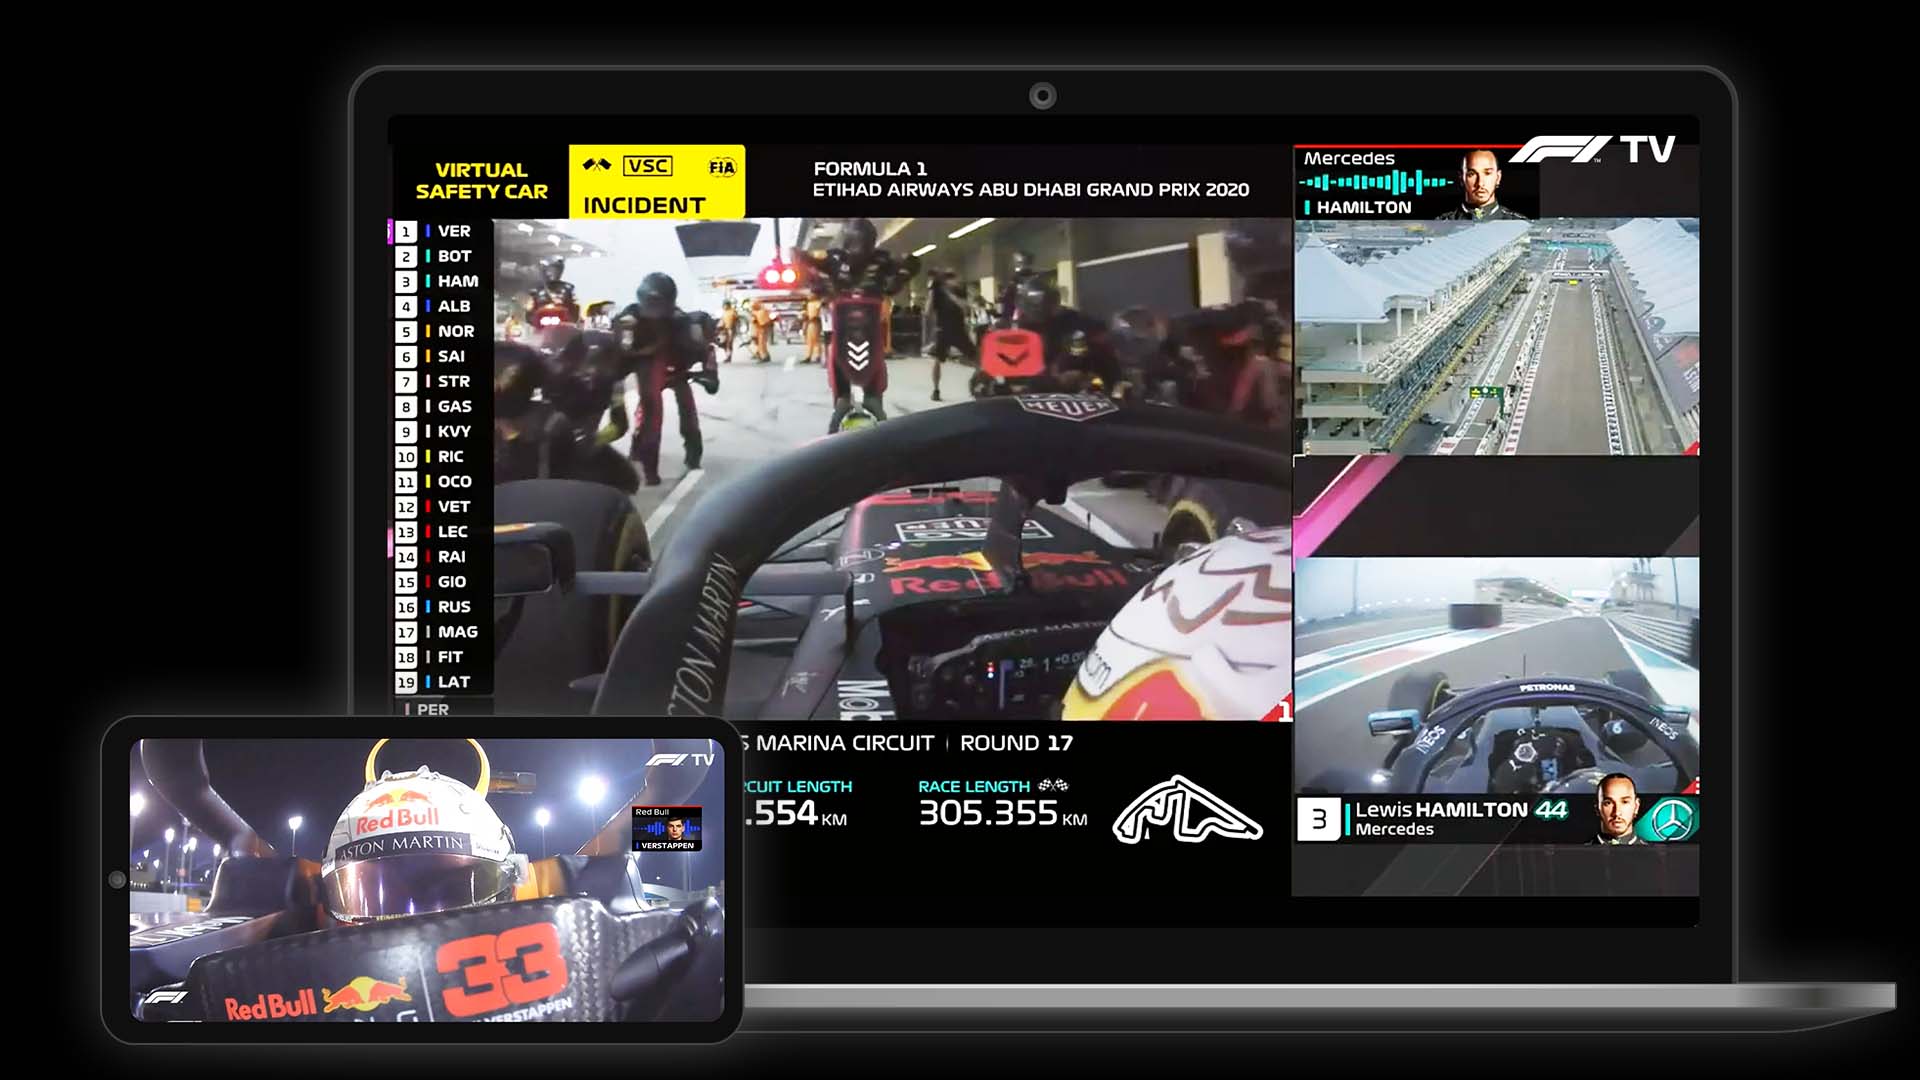Click position number 10 box in timing tower
Viewport: 1920px width, 1080px height.
[x=406, y=457]
